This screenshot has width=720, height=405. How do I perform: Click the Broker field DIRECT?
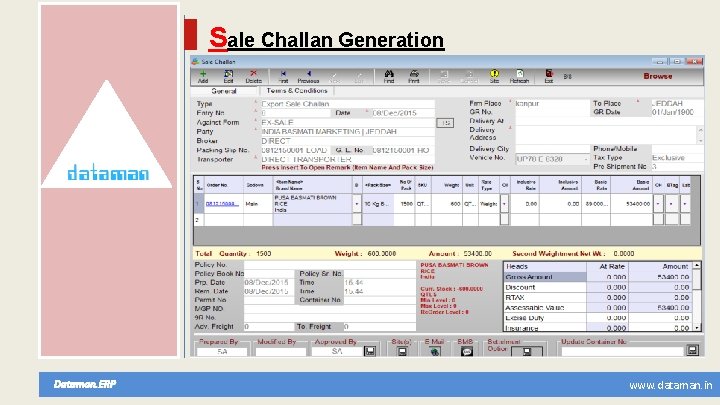pos(347,141)
